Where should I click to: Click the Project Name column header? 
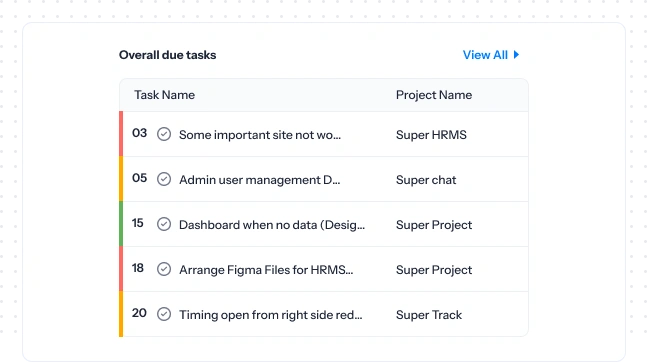tap(434, 95)
